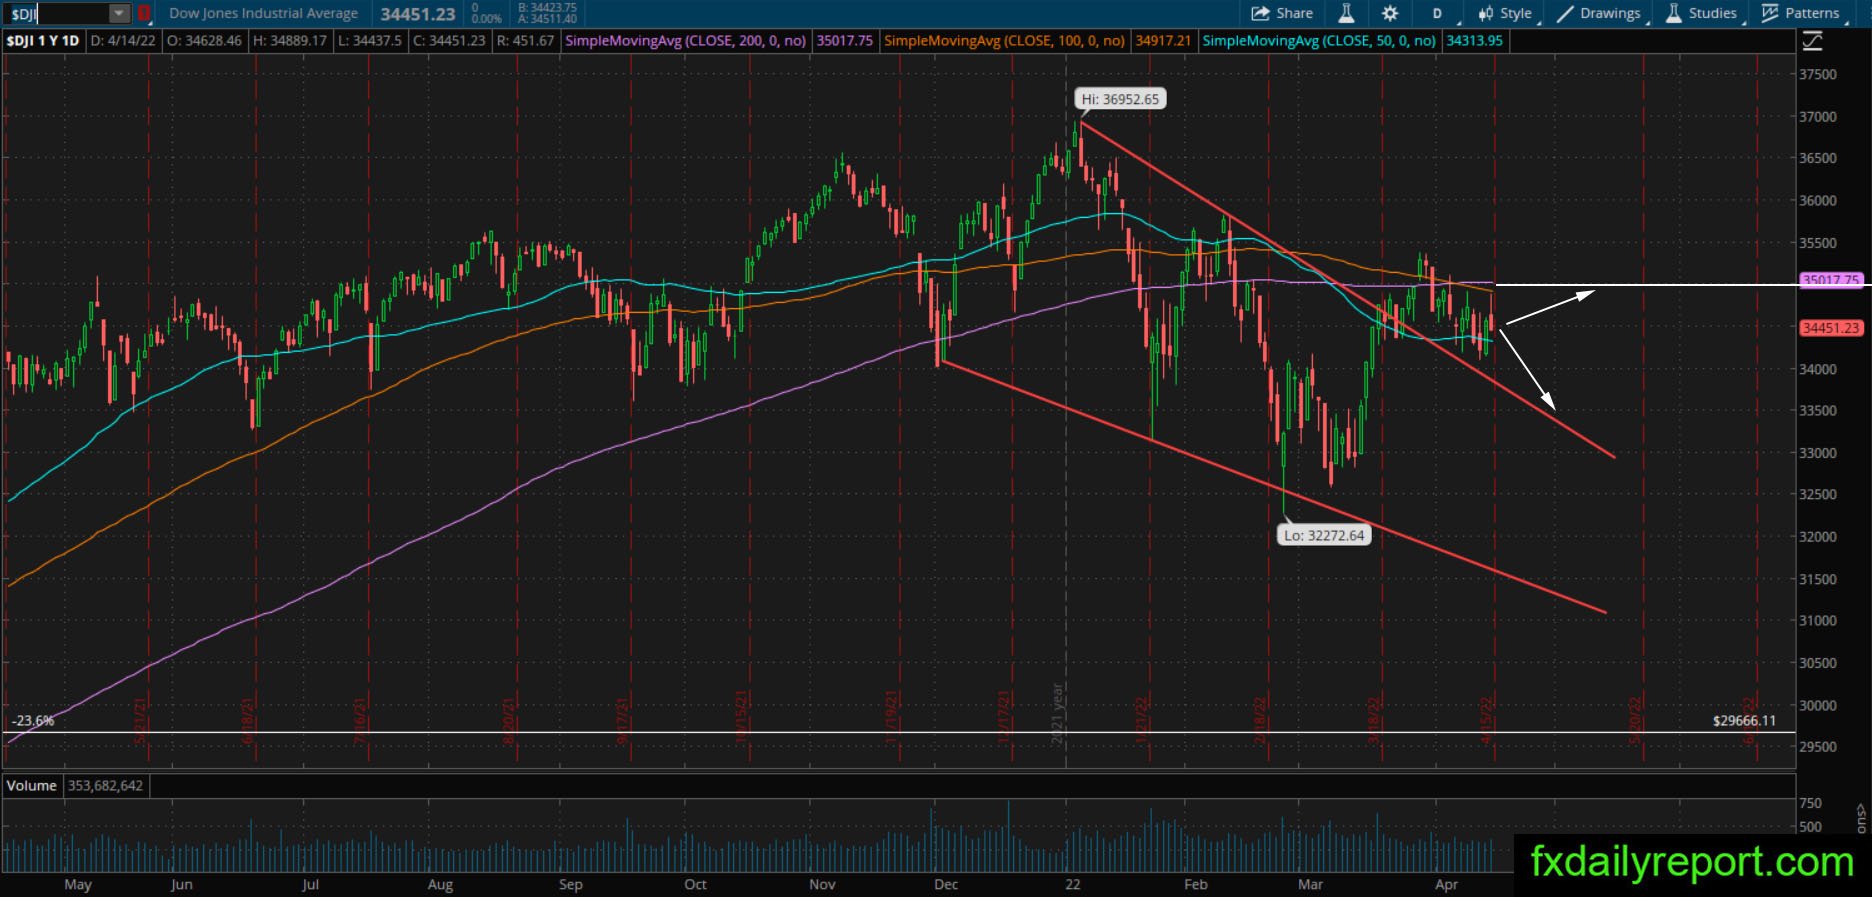The image size is (1872, 897).
Task: Click the Feb label on the time axis
Action: (1195, 884)
